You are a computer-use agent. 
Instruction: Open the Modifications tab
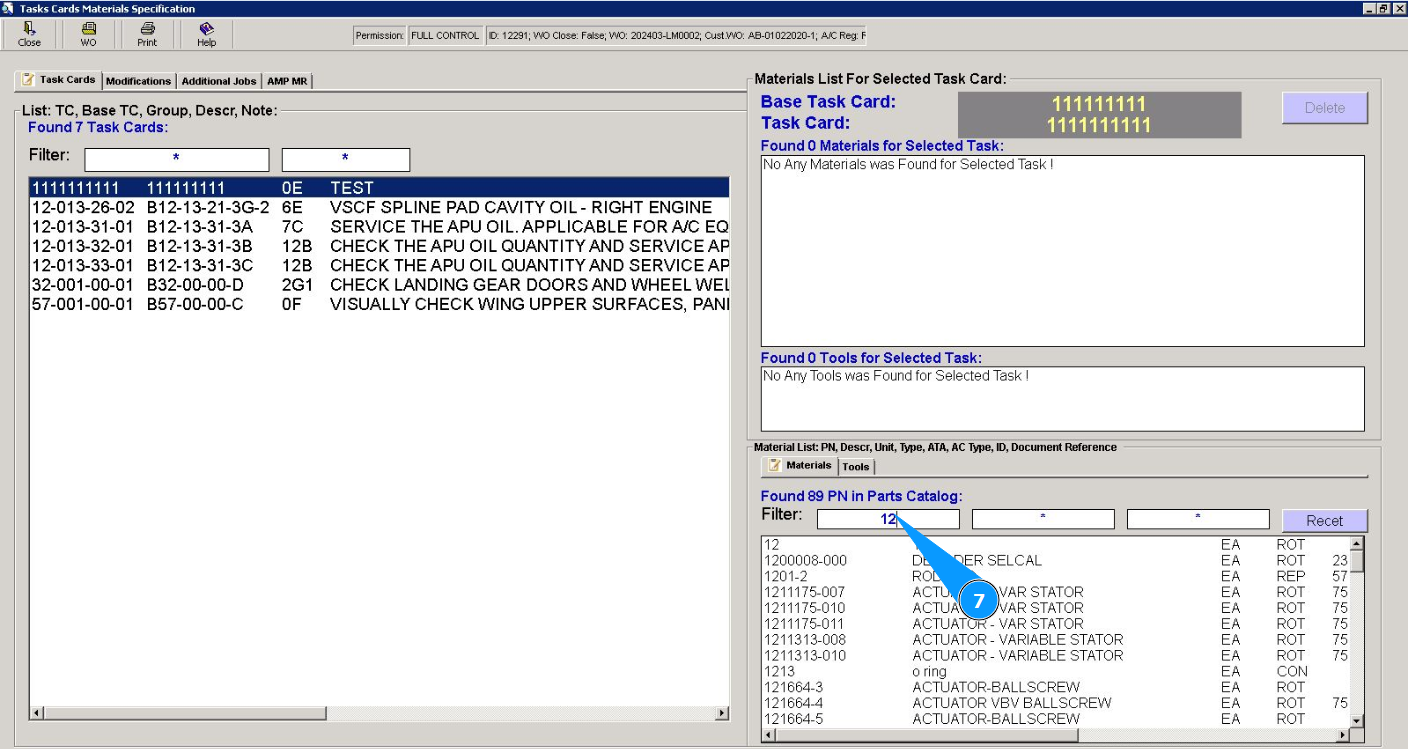[x=138, y=81]
